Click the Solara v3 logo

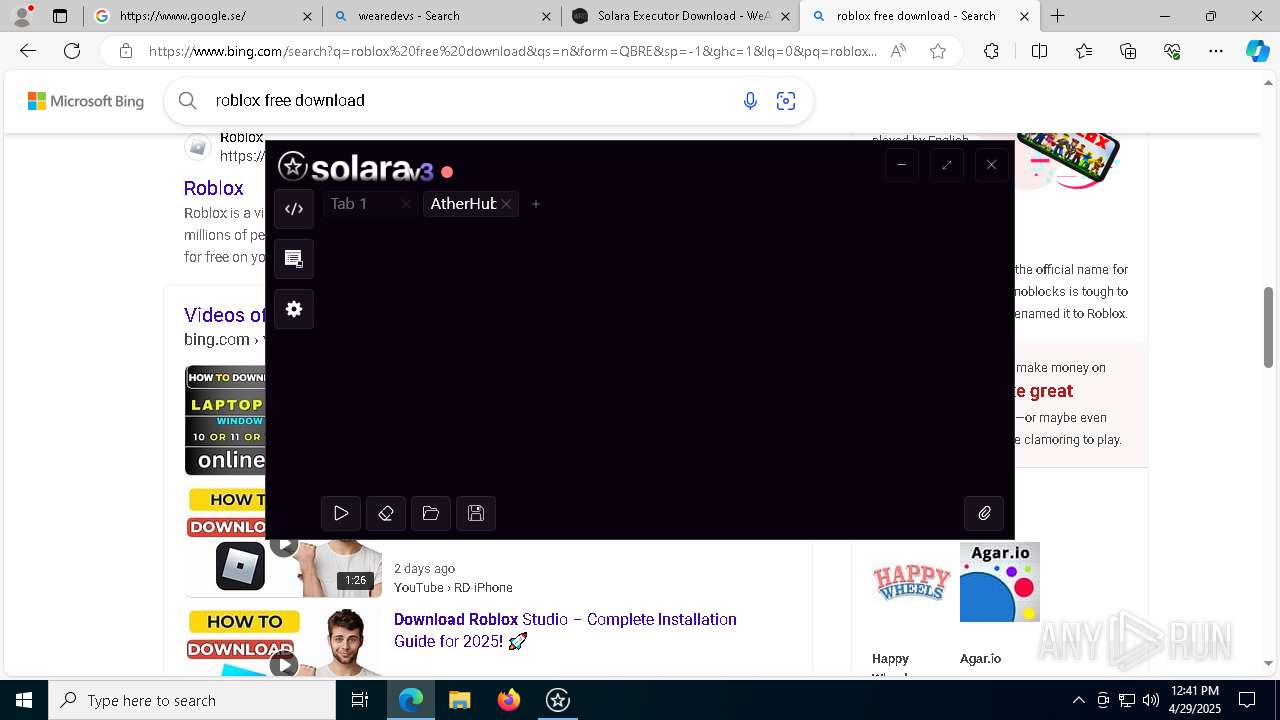point(355,167)
